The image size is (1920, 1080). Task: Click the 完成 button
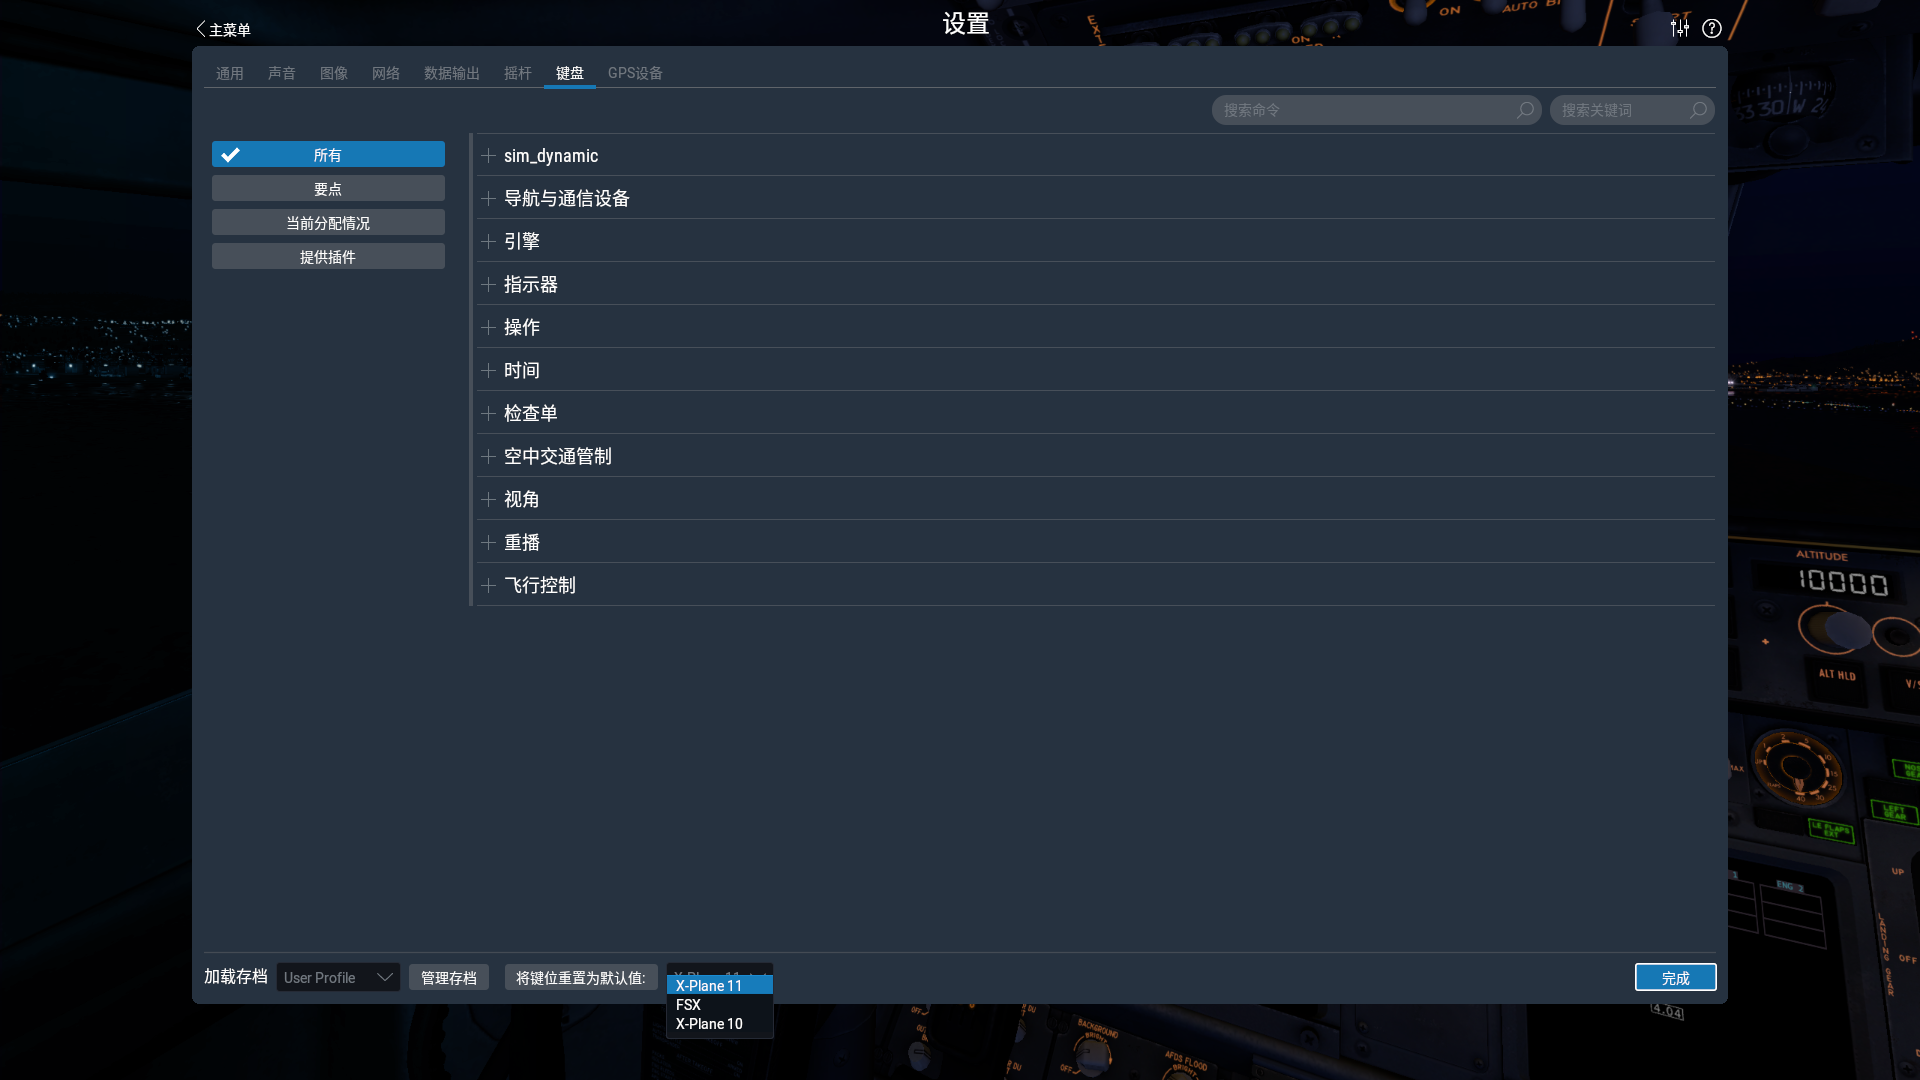pyautogui.click(x=1676, y=976)
